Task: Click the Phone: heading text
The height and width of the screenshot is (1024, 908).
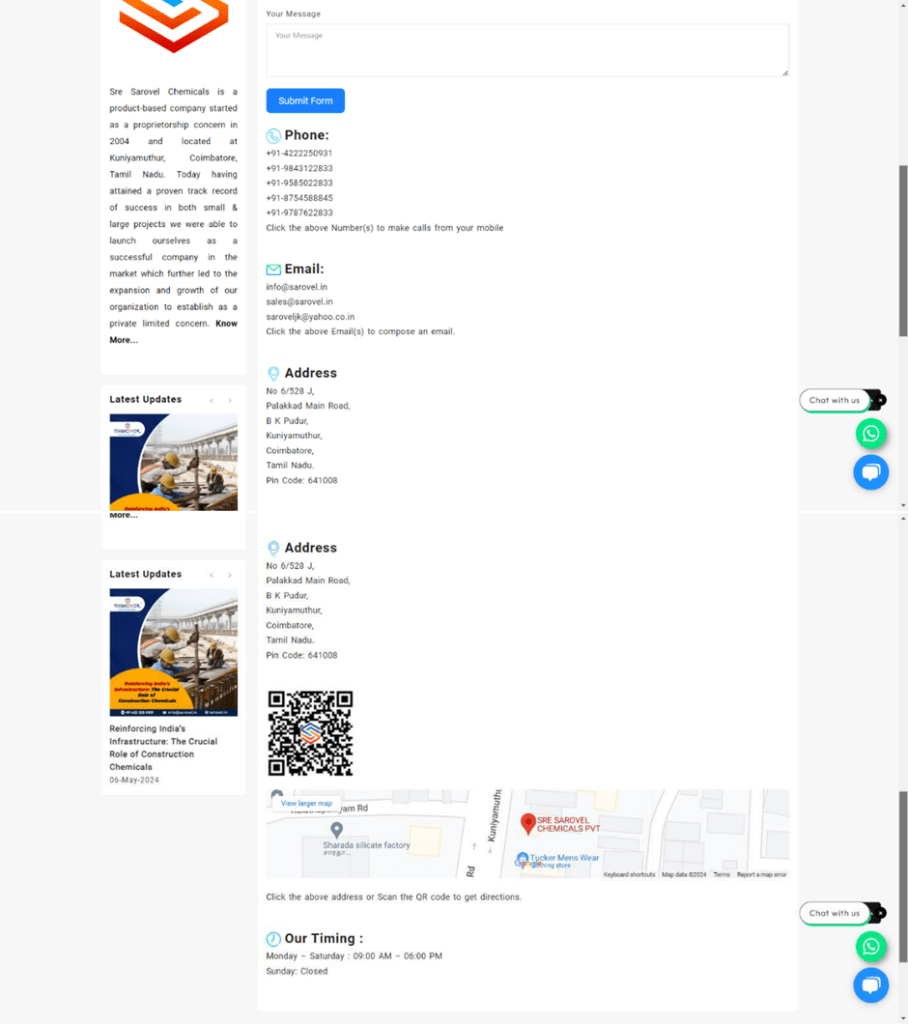Action: coord(307,135)
